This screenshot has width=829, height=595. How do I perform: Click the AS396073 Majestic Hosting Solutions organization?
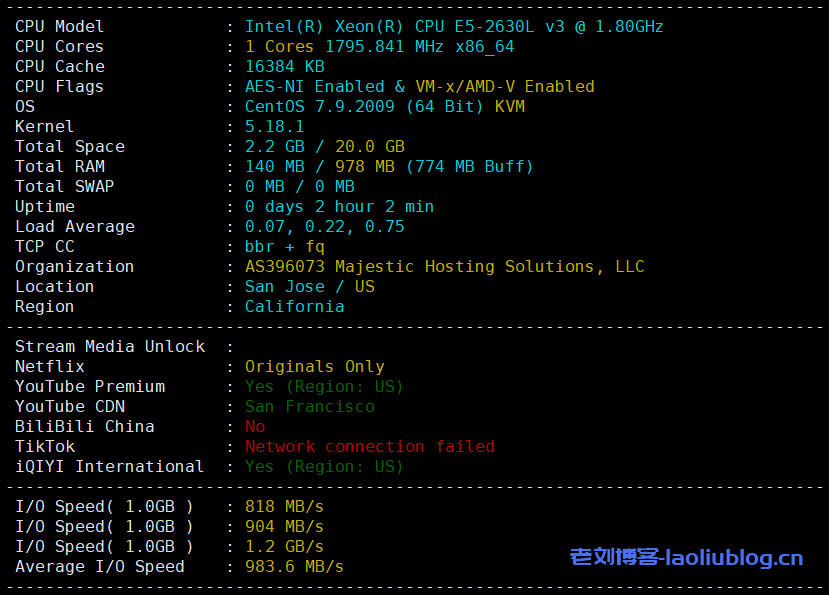pyautogui.click(x=444, y=267)
